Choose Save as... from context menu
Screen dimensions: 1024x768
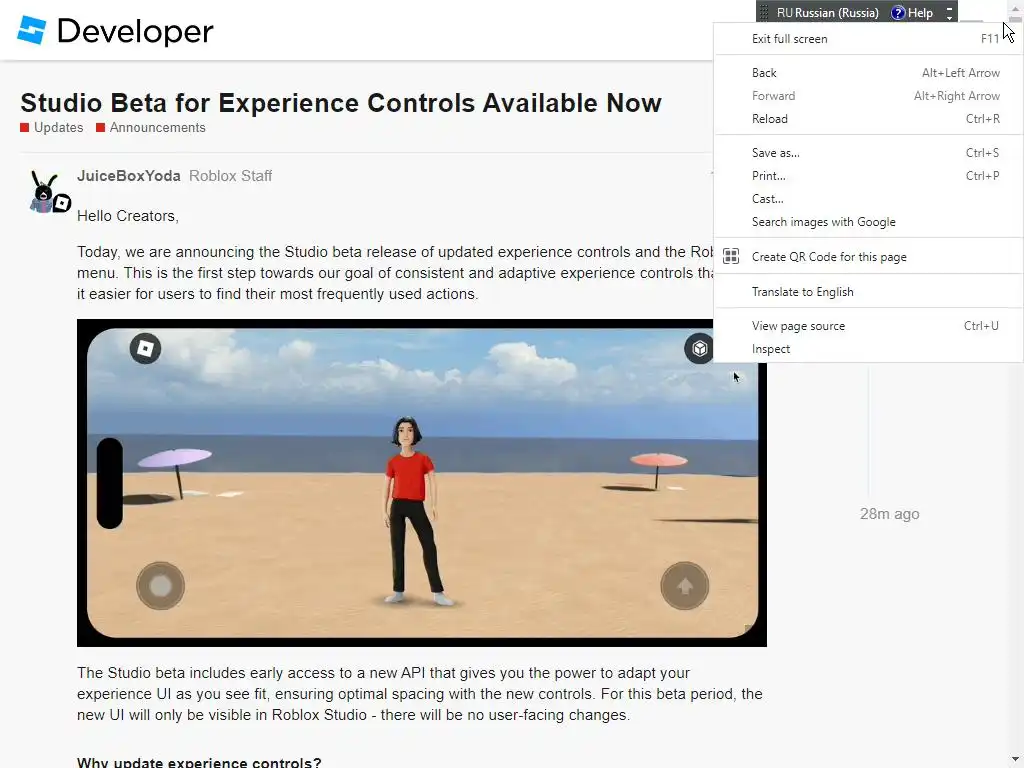[x=869, y=152]
